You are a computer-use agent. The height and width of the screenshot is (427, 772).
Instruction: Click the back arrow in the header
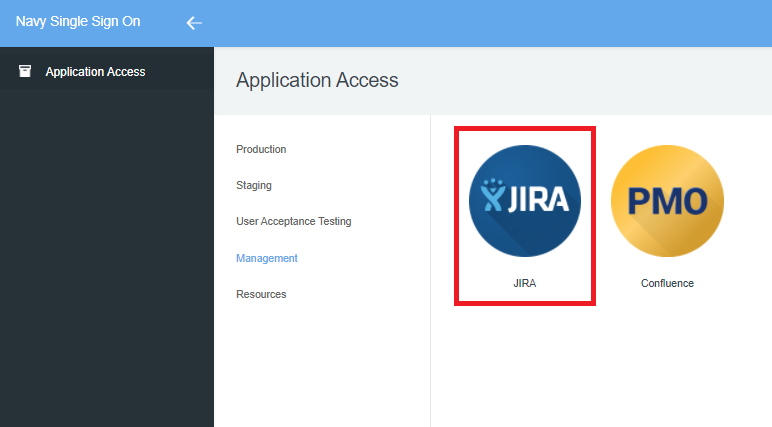[194, 23]
